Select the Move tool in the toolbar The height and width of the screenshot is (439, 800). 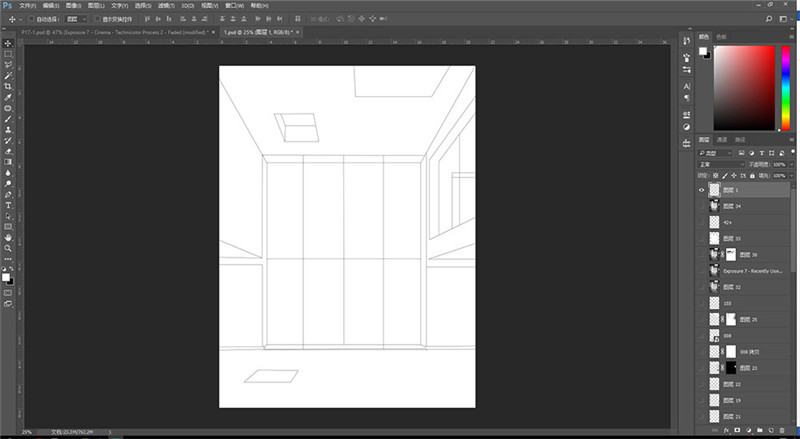click(8, 43)
